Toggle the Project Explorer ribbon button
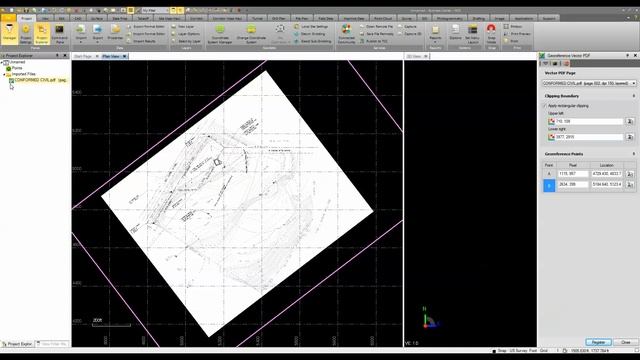The image size is (640, 360). tap(42, 33)
